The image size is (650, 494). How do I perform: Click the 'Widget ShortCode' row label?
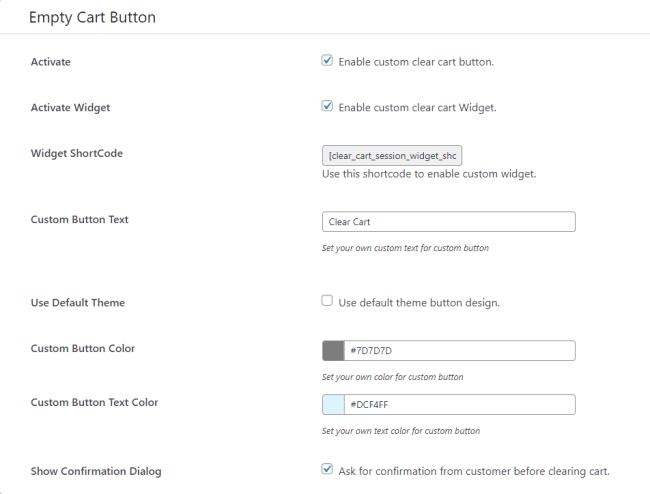[77, 153]
